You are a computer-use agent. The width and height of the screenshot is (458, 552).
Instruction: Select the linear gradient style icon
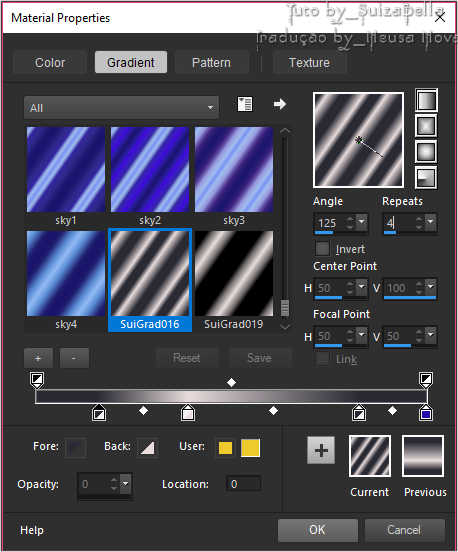426,101
